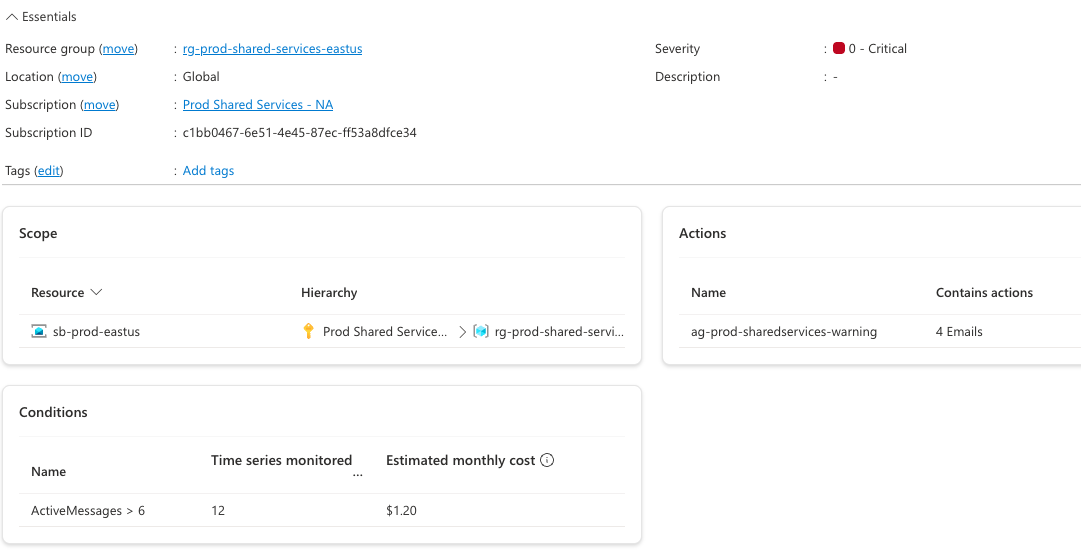Click the red Critical severity indicator
The width and height of the screenshot is (1081, 558).
839,48
